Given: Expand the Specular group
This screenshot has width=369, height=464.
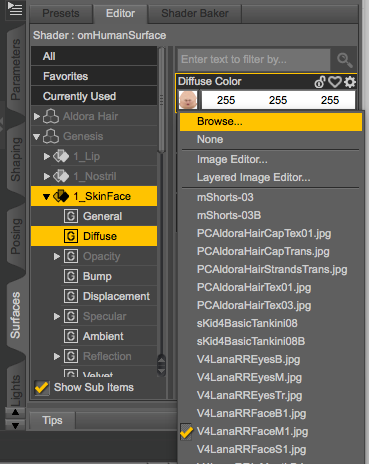Looking at the screenshot, I should click(x=57, y=316).
